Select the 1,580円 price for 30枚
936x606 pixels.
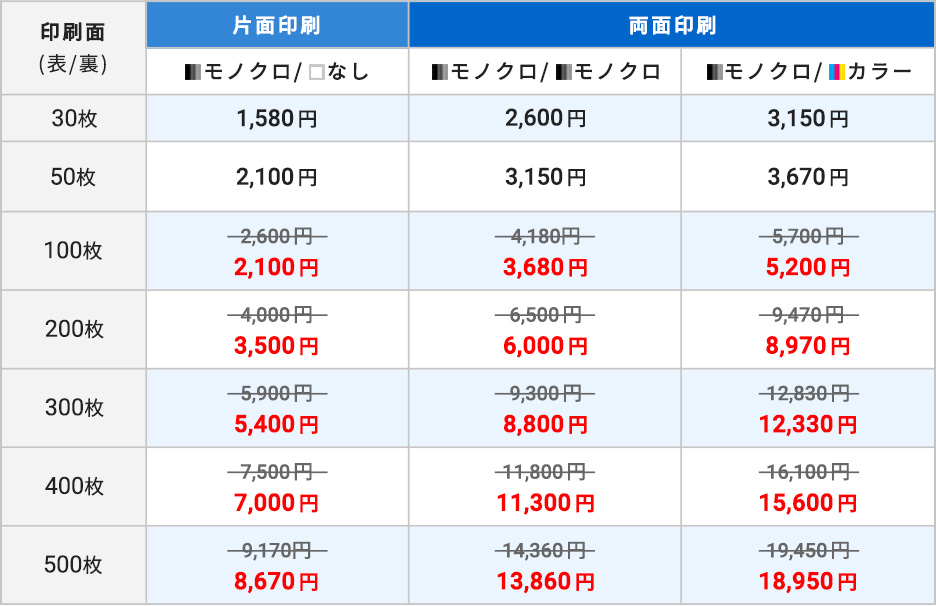tap(277, 119)
